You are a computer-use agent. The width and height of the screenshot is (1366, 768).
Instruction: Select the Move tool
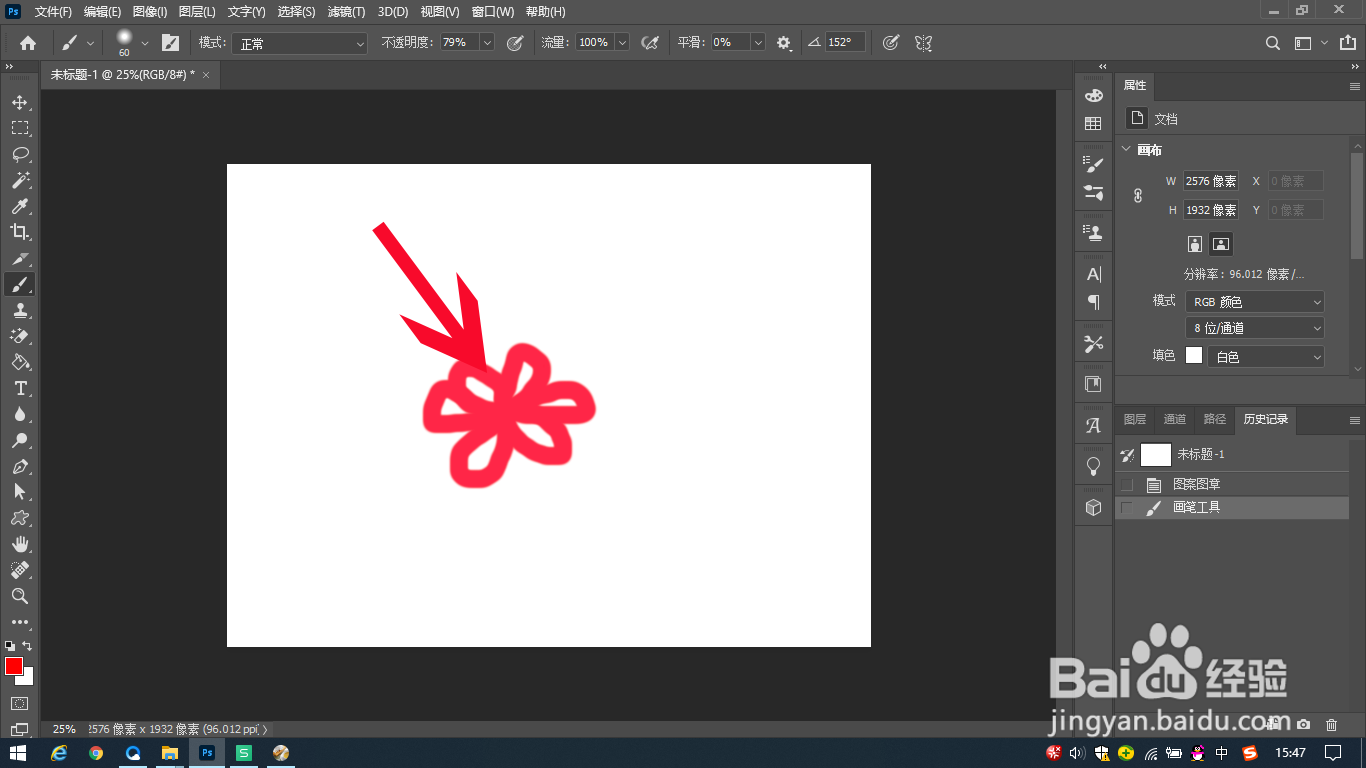pos(20,102)
